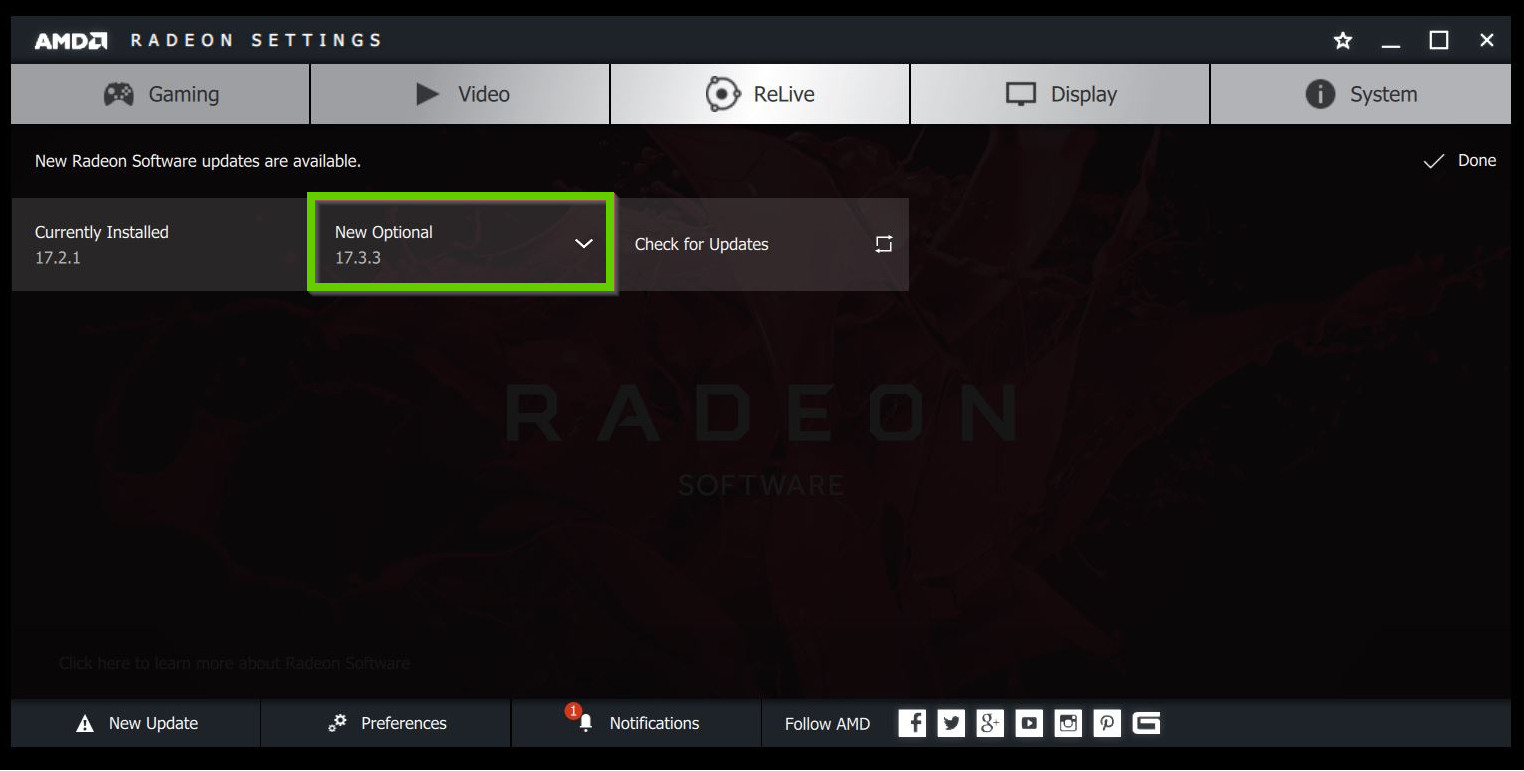Viewport: 1524px width, 771px height.
Task: Click the New Radeon Software updates message
Action: (198, 160)
